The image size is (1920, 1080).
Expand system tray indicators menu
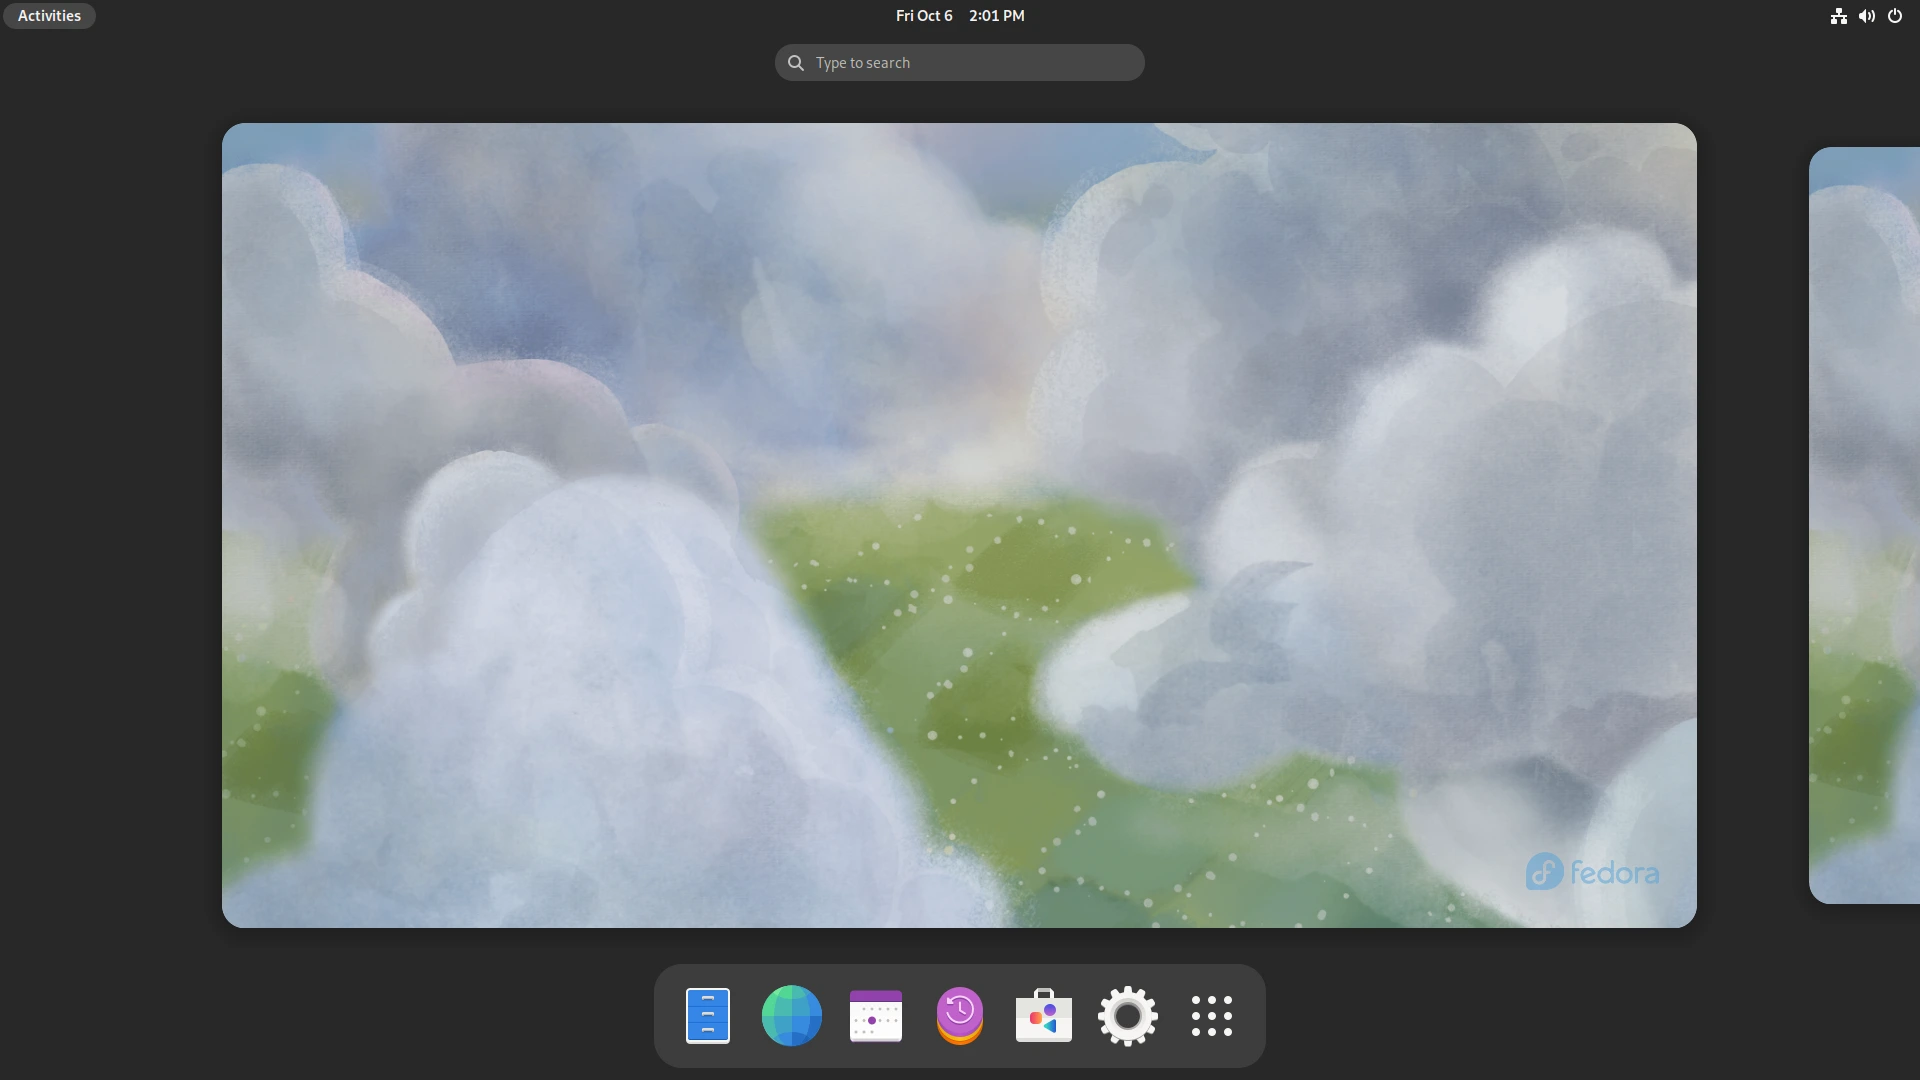(1867, 15)
